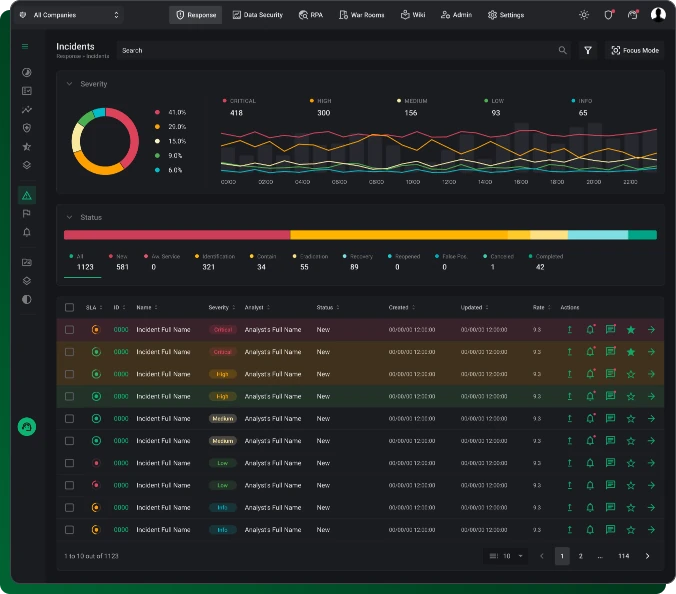The image size is (676, 594).
Task: Switch to the Admin tab
Action: (x=457, y=15)
